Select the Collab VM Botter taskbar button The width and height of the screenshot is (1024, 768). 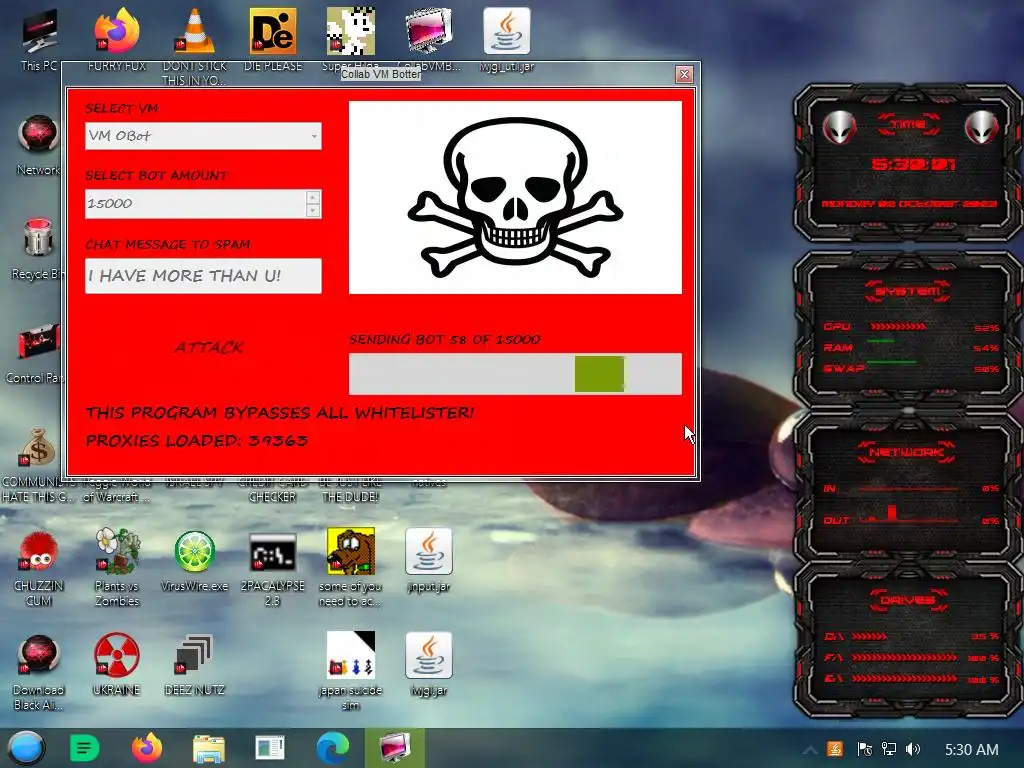[395, 748]
